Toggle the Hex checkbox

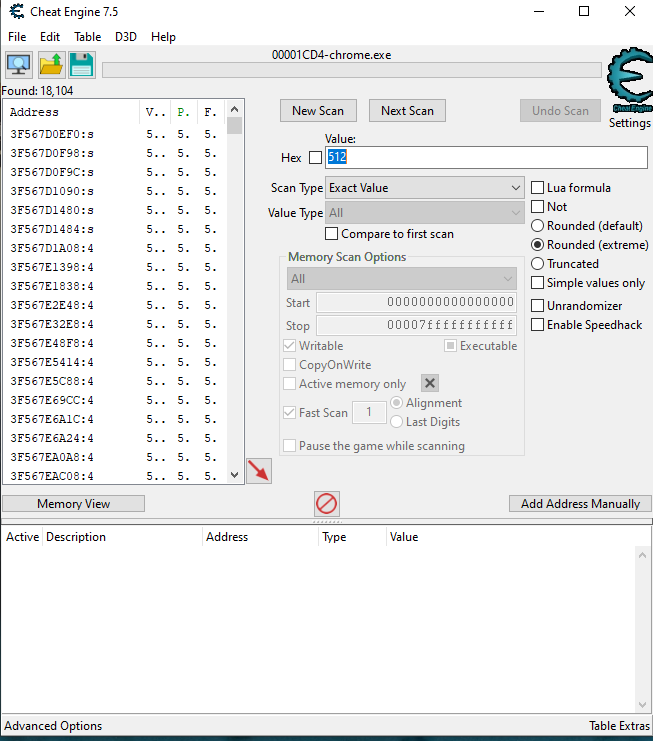[315, 157]
